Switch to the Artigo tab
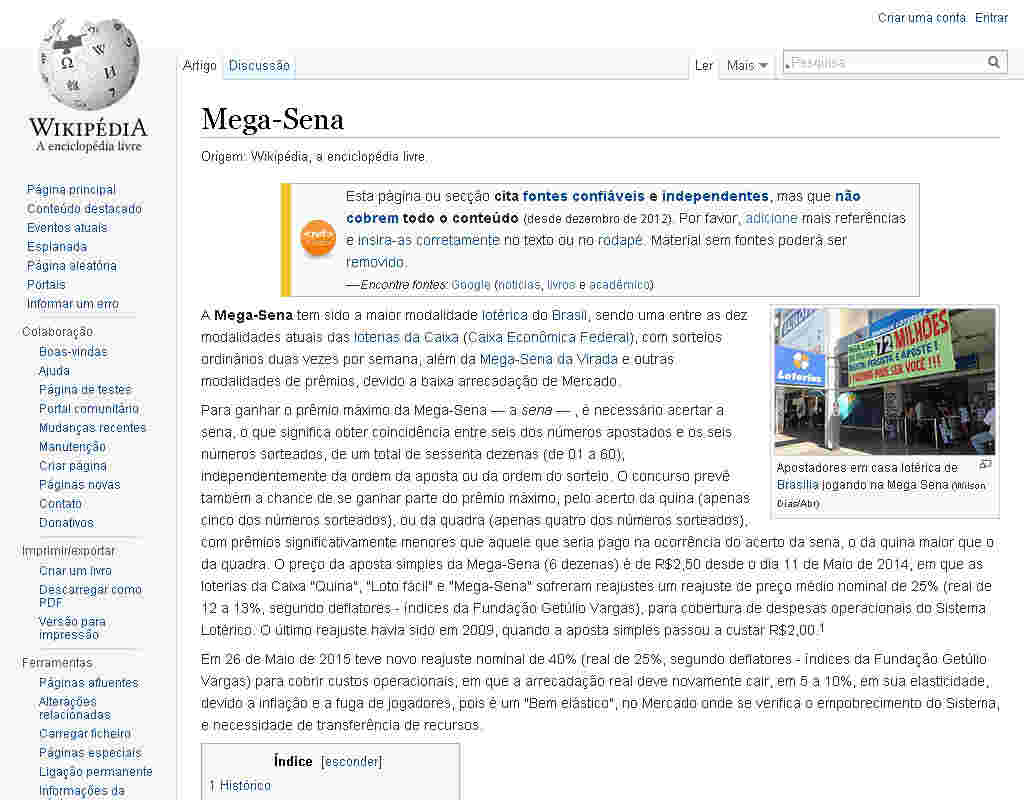 pyautogui.click(x=199, y=65)
